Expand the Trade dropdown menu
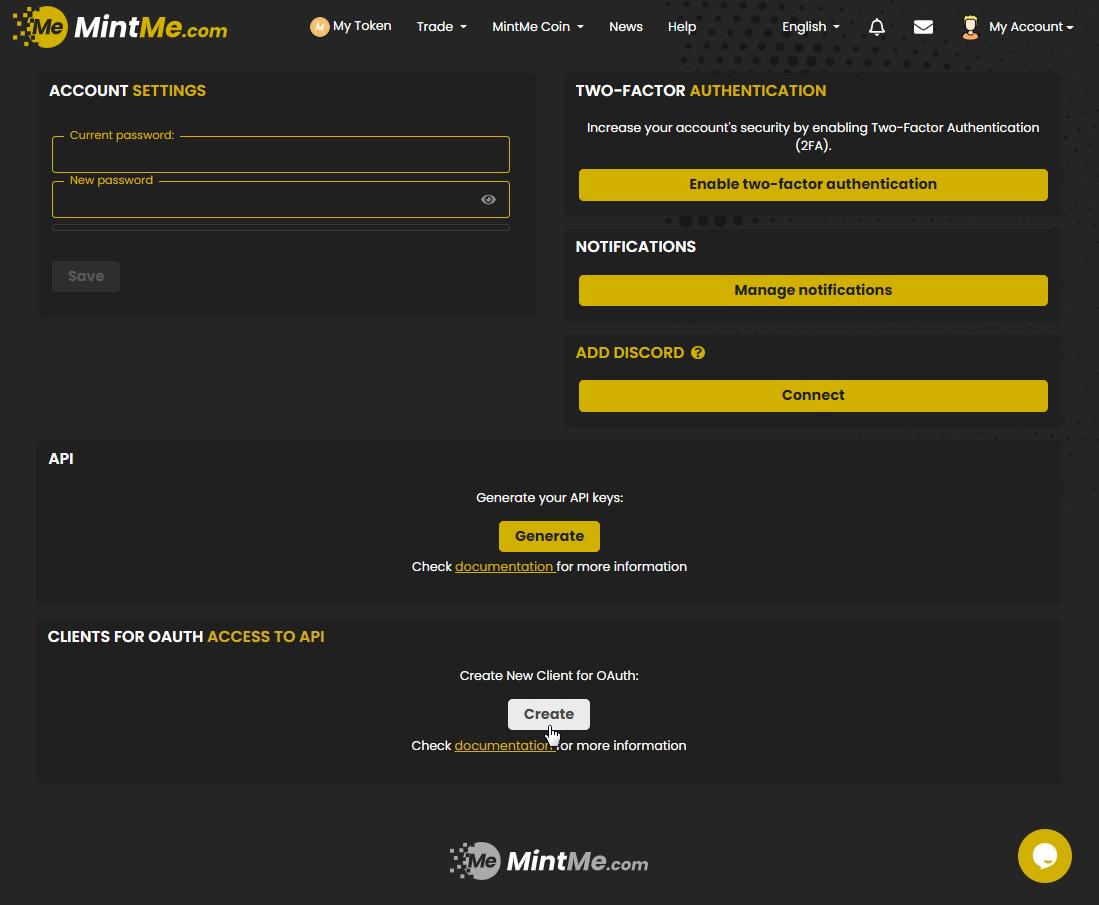 [x=441, y=27]
